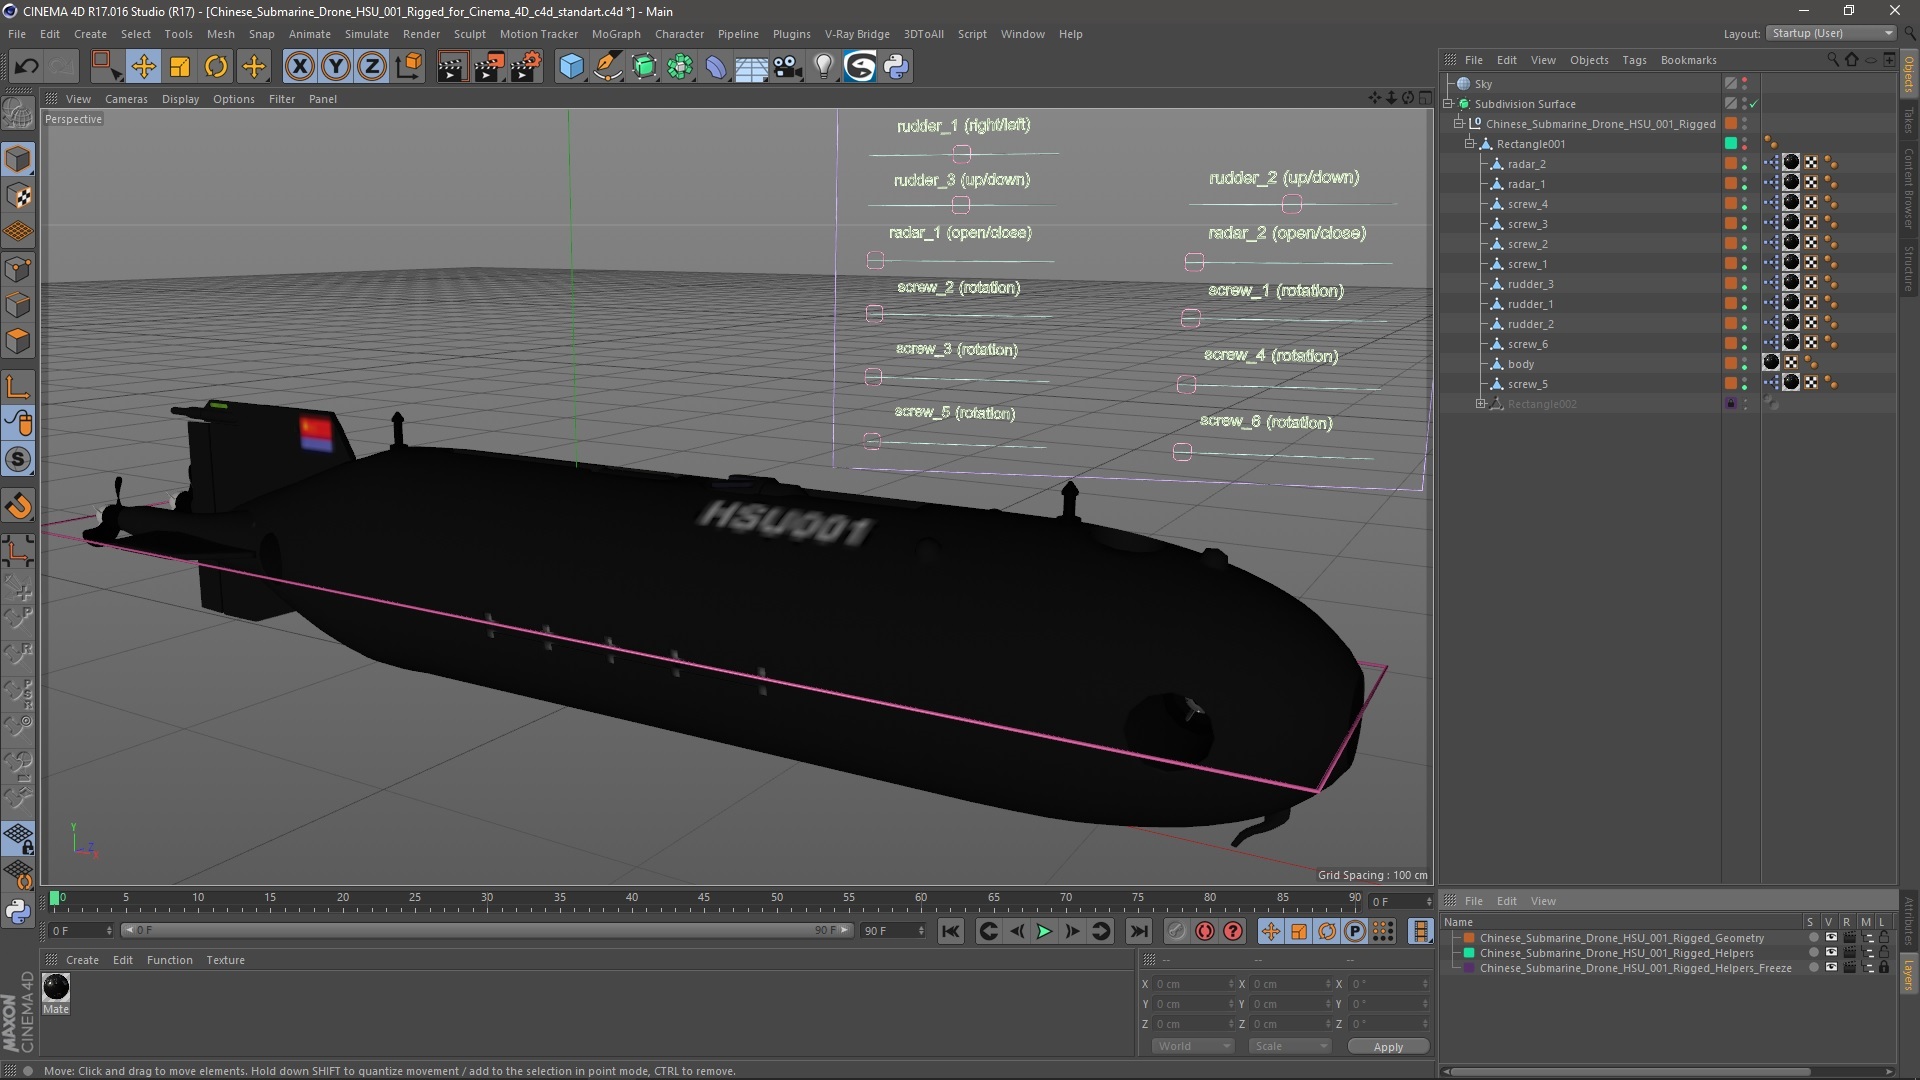Open the Character menu
This screenshot has height=1080, width=1920.
click(x=679, y=34)
